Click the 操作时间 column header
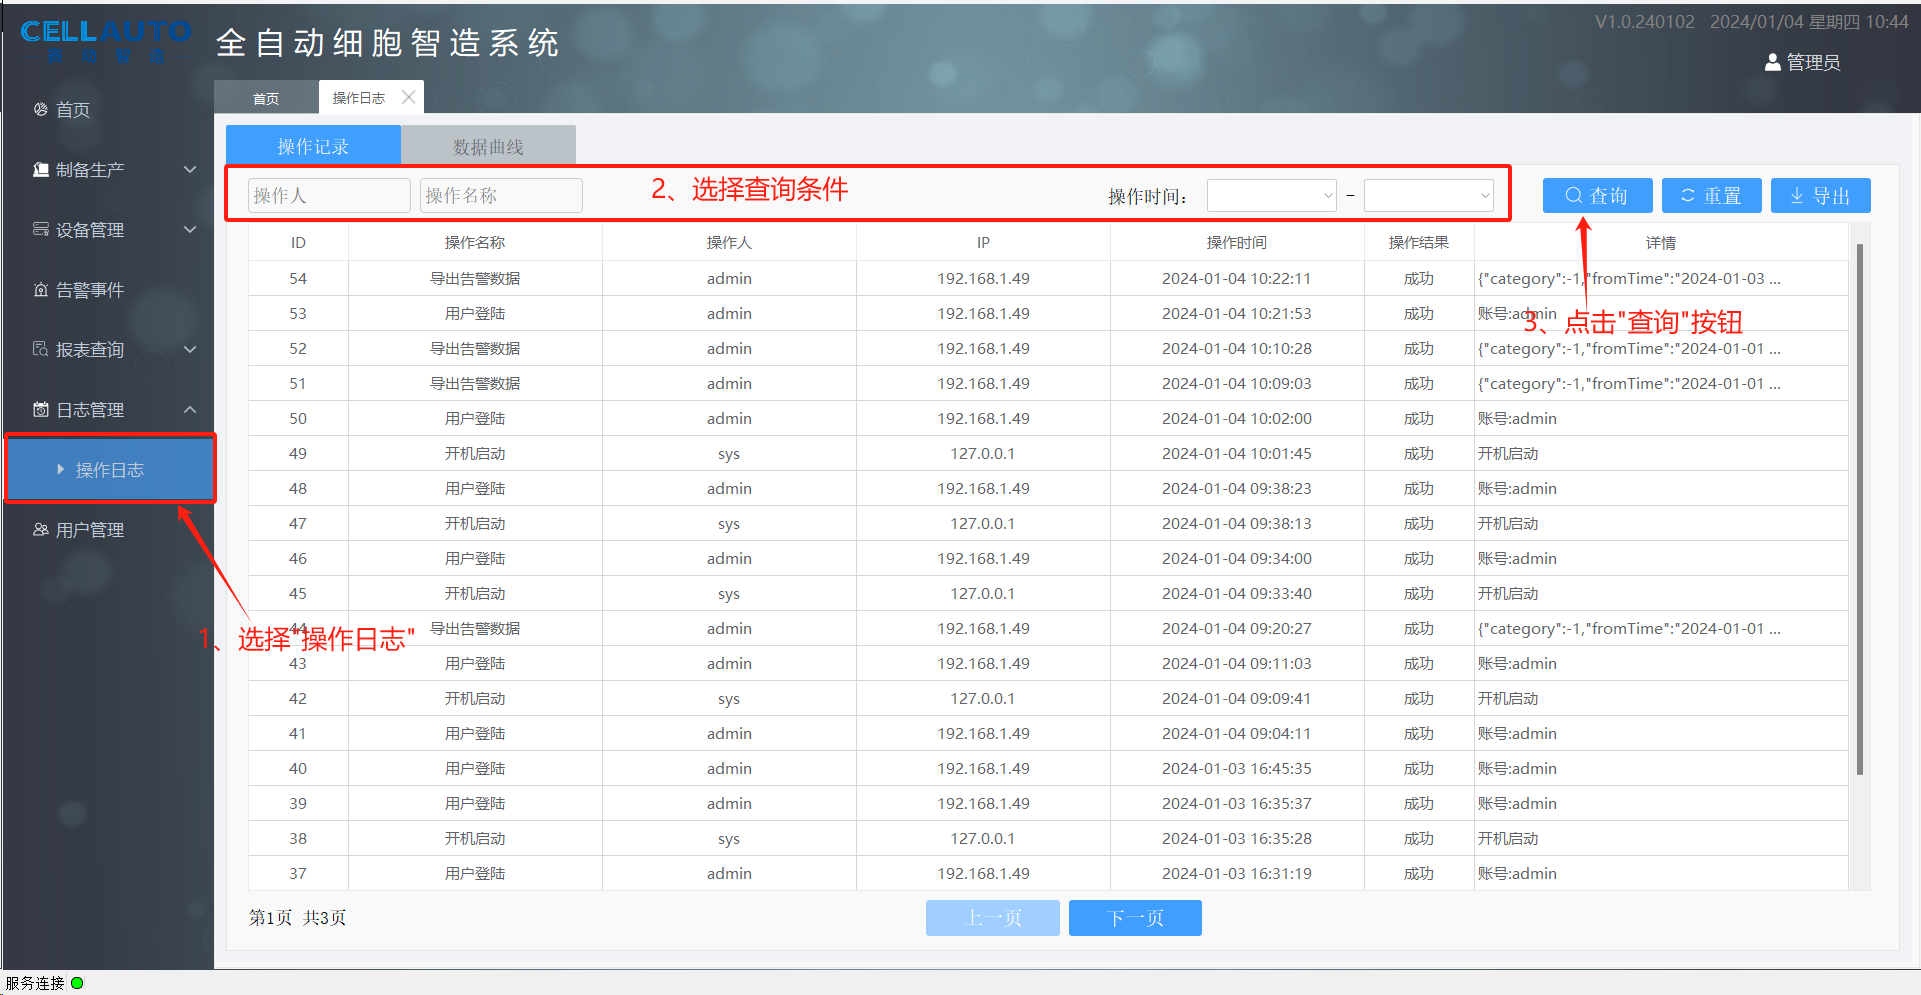 tap(1237, 243)
